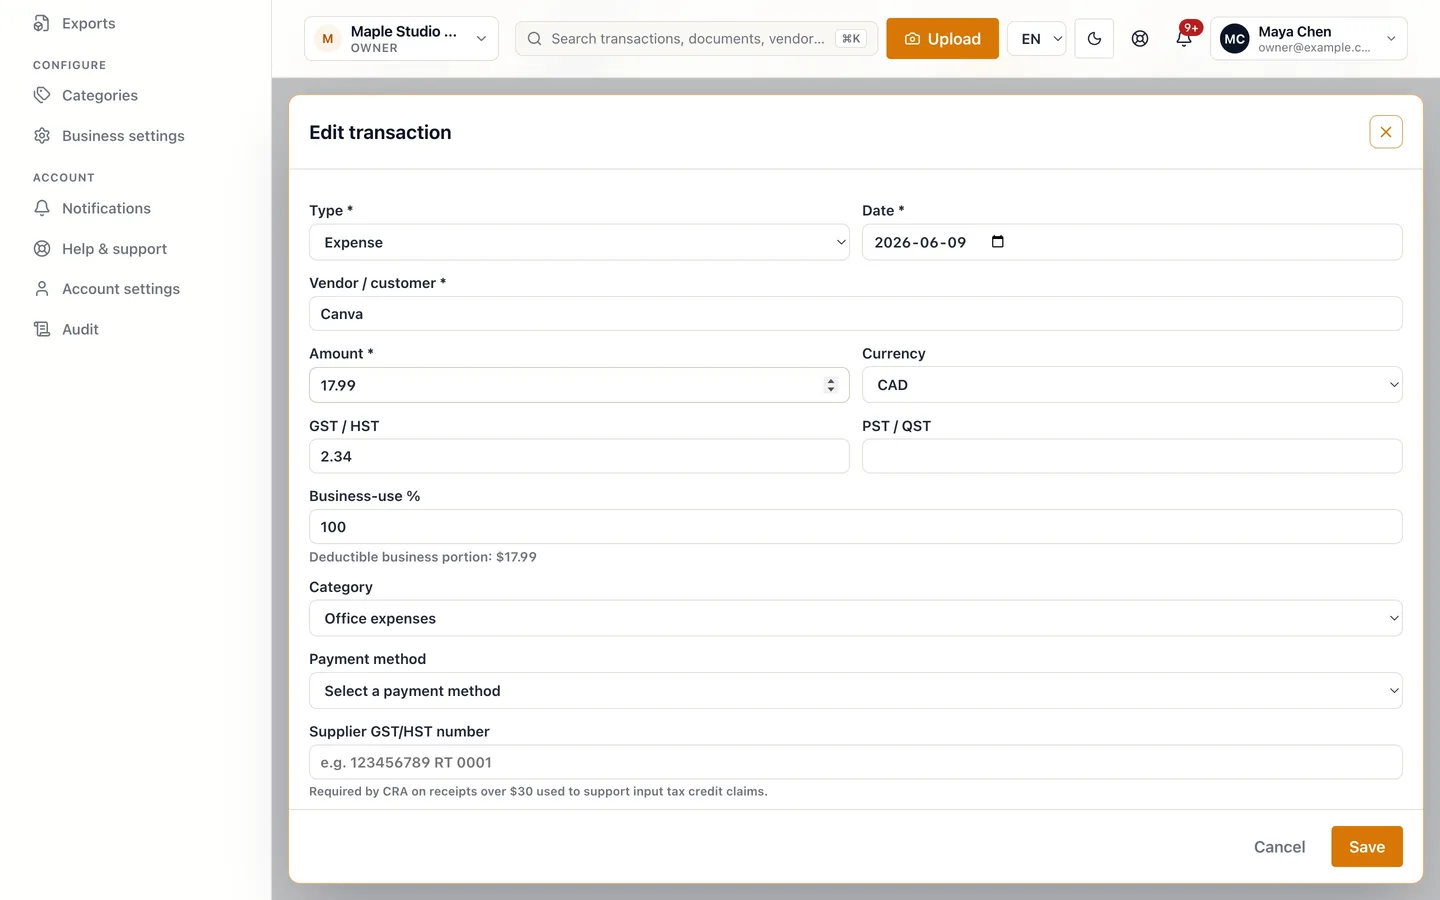Open the Maya Chen account menu
The width and height of the screenshot is (1440, 900).
pyautogui.click(x=1309, y=39)
